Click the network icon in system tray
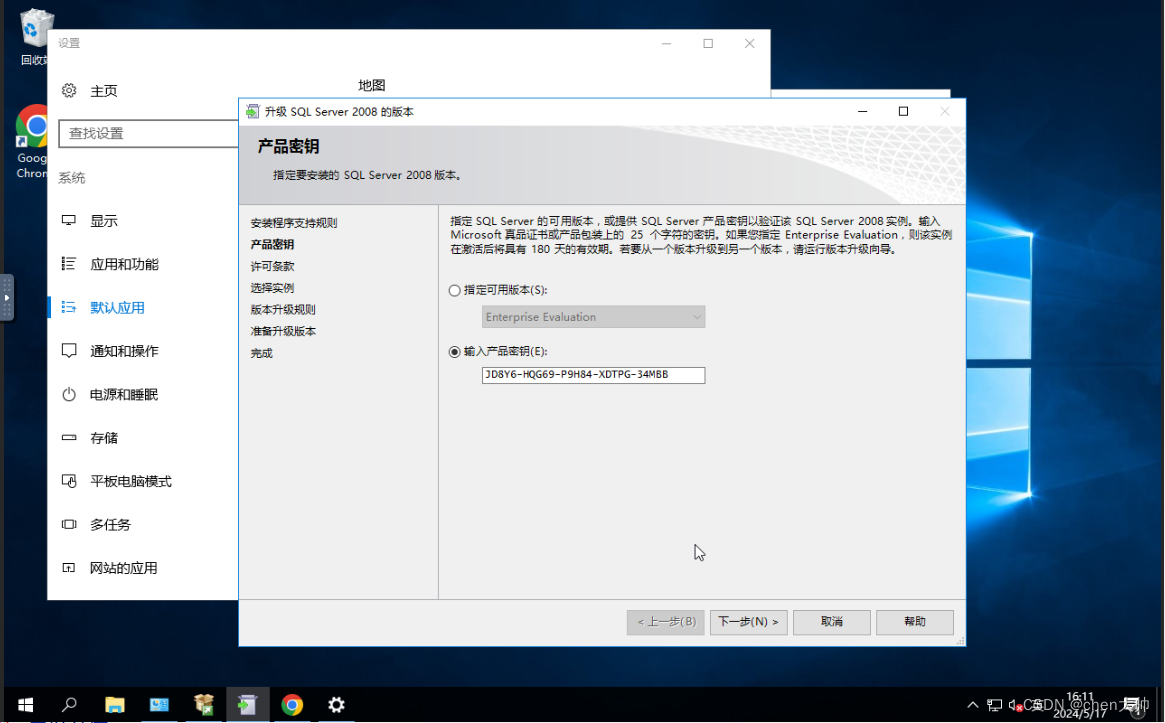The image size is (1165, 723). [x=994, y=705]
